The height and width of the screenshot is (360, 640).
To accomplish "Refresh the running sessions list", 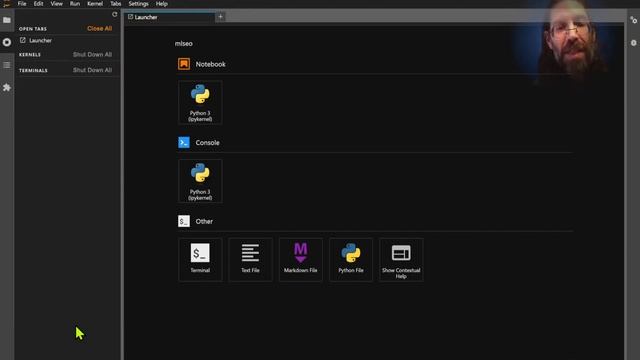I will [115, 14].
